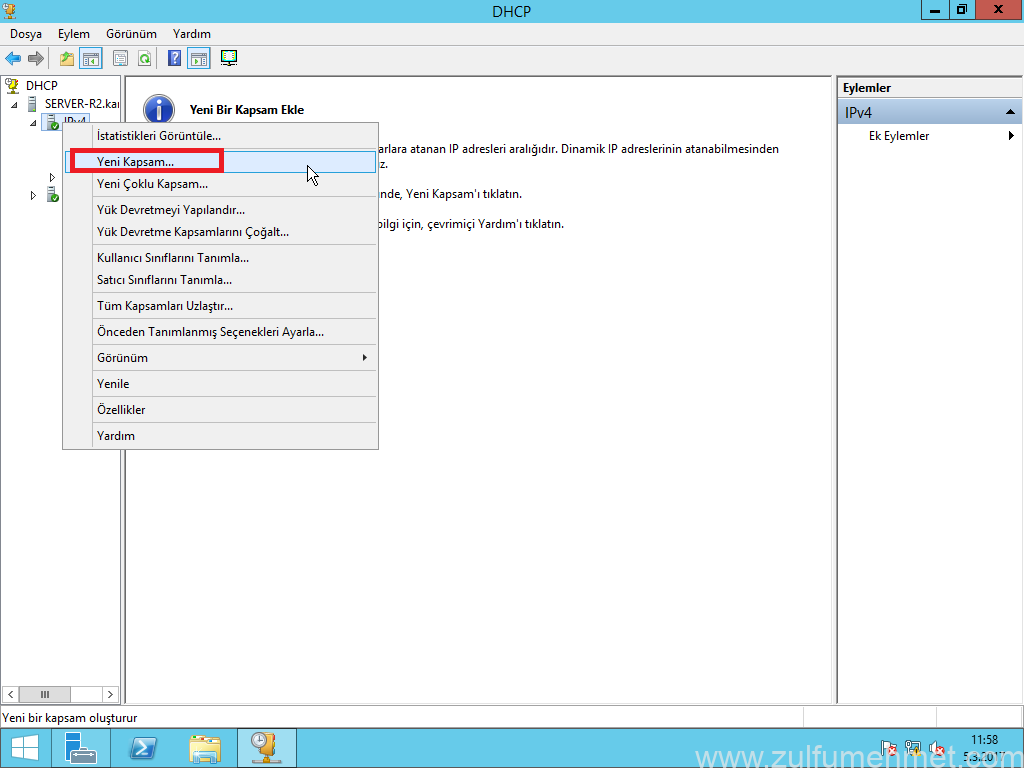Open Help via the question mark icon
The width and height of the screenshot is (1024, 768).
point(175,59)
